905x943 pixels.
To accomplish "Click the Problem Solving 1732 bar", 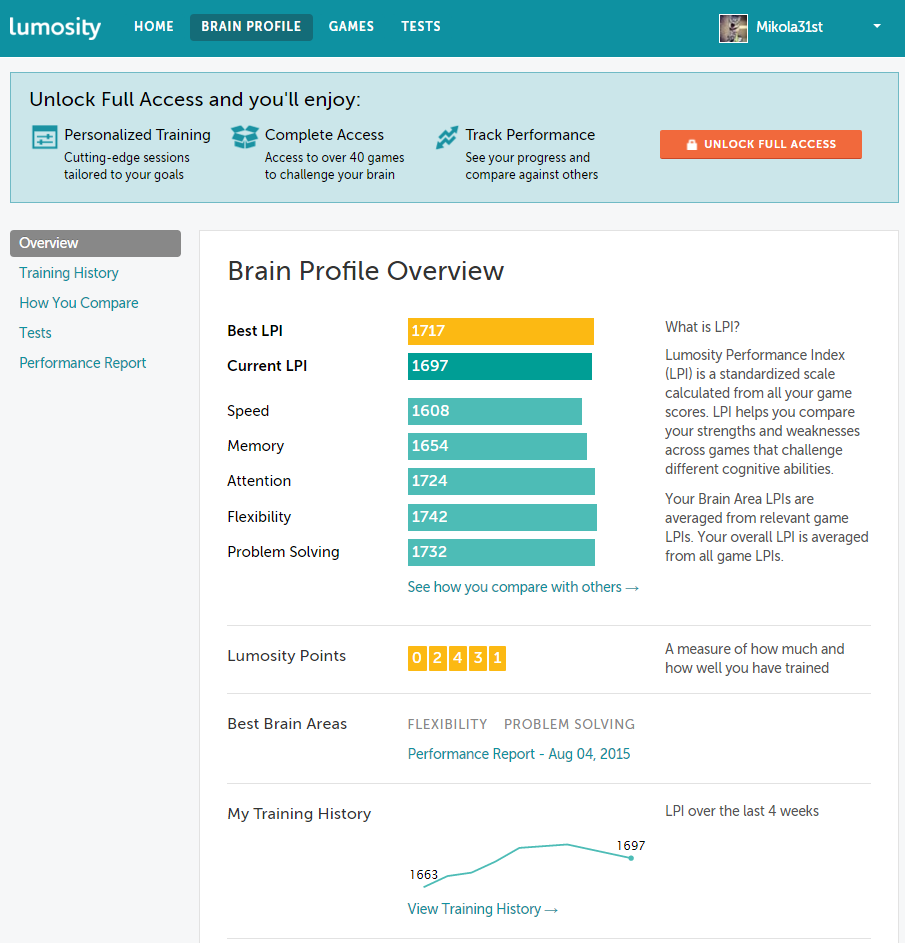I will pos(502,552).
